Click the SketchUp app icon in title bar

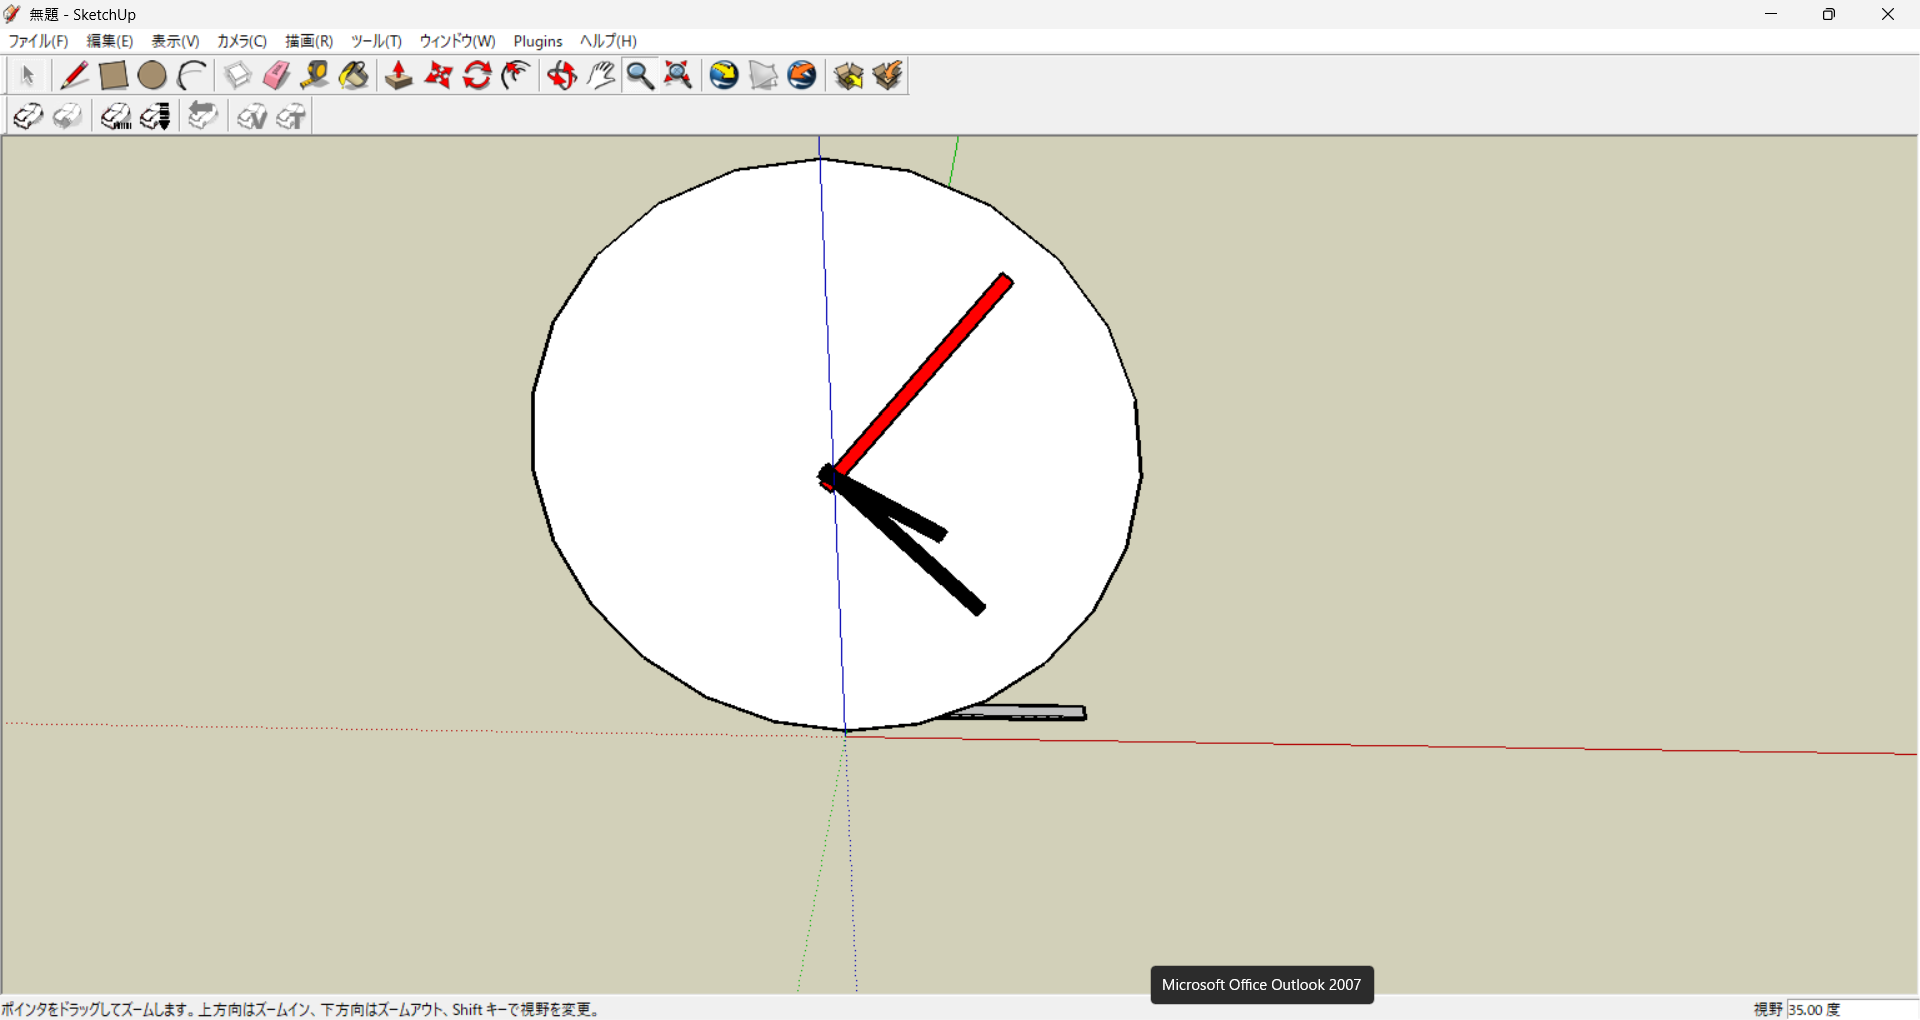tap(12, 14)
